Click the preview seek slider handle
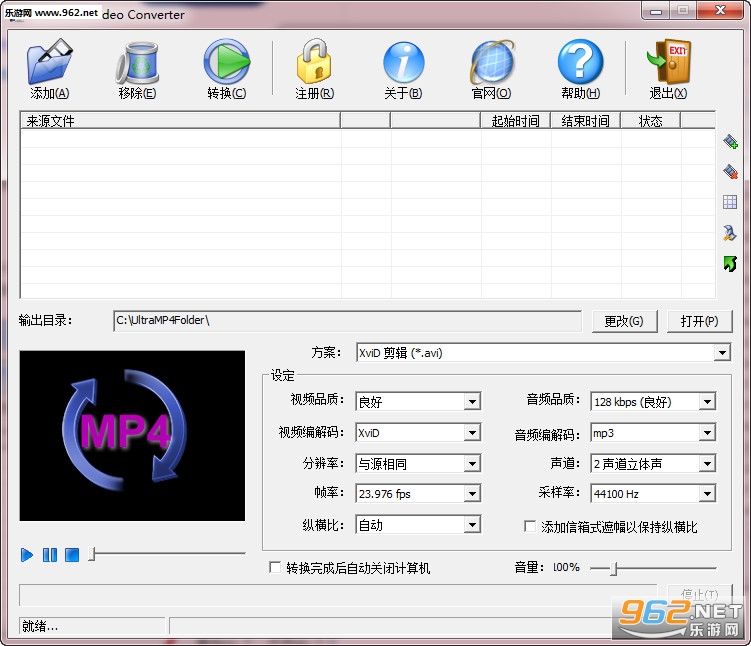The height and width of the screenshot is (646, 751). [x=92, y=554]
